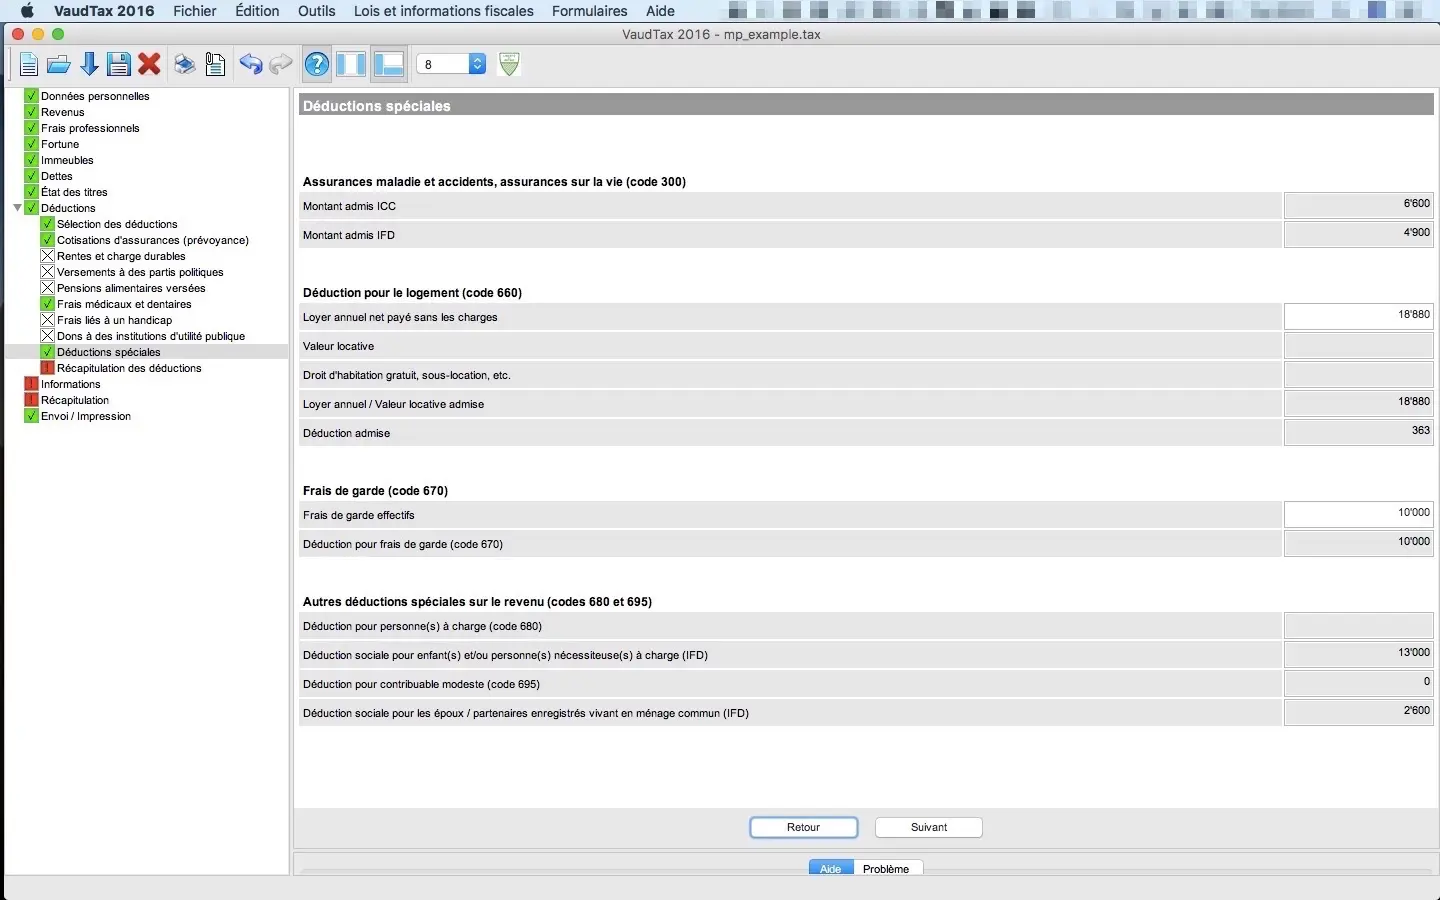Screen dimensions: 1440x900
Task: Open Lois et informations fiscales menu
Action: 444,11
